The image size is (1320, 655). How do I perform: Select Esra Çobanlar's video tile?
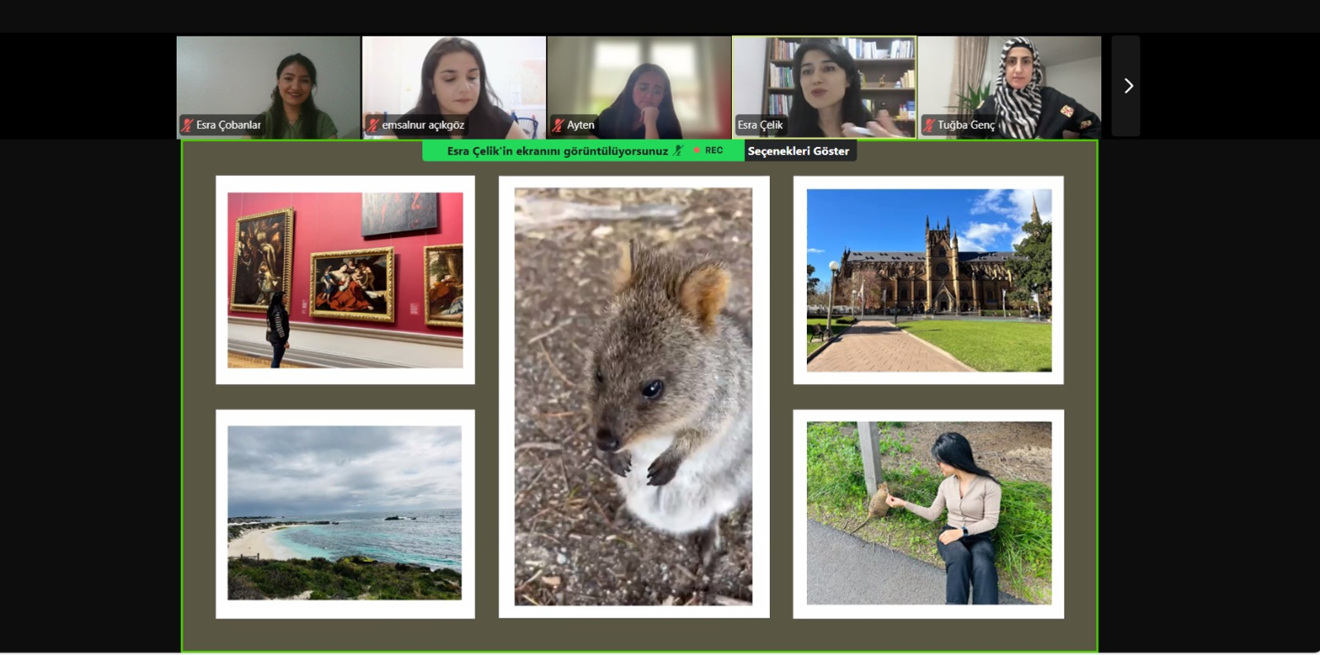[x=268, y=80]
